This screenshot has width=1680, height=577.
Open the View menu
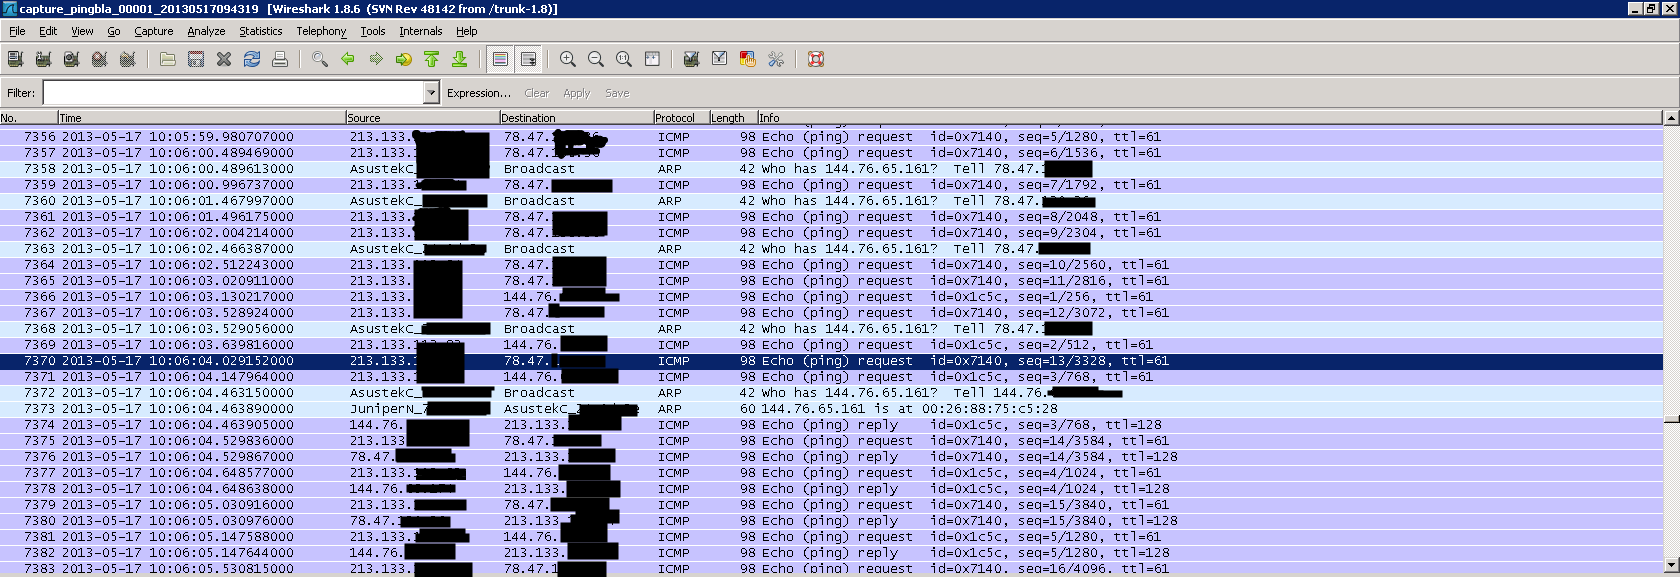click(x=82, y=31)
